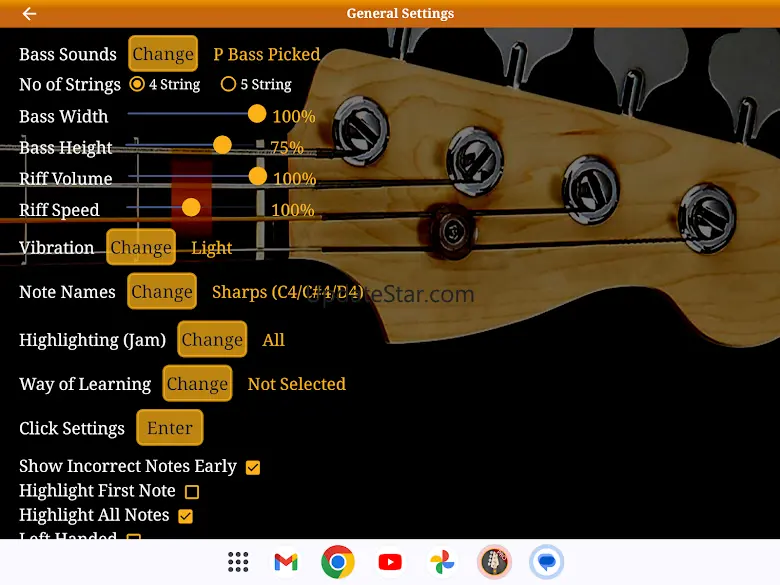Open Google Photos from the taskbar
Screen dimensions: 780x585
coord(442,562)
